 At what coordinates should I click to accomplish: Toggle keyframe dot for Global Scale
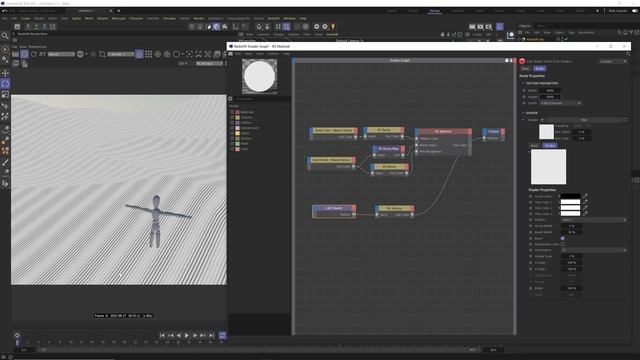(531, 256)
